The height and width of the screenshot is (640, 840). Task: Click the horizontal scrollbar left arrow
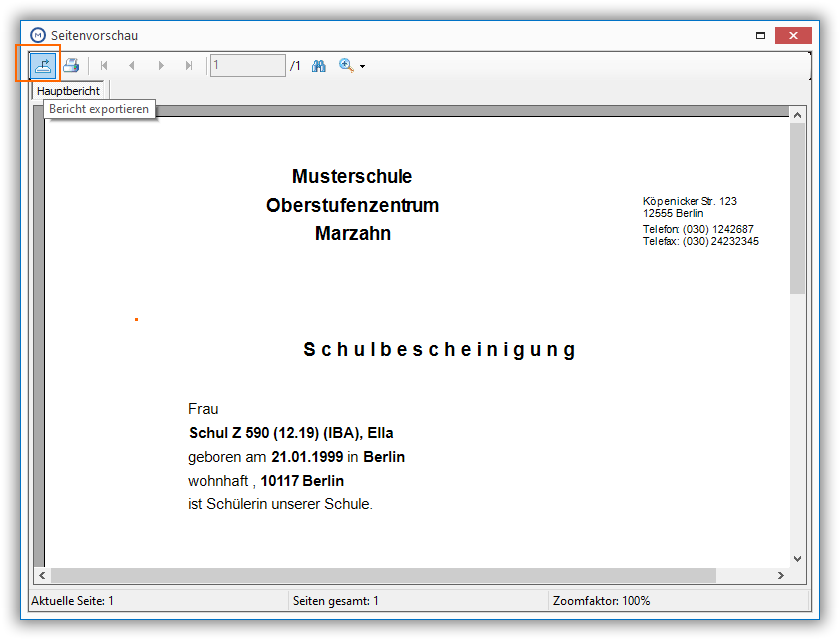point(42,576)
